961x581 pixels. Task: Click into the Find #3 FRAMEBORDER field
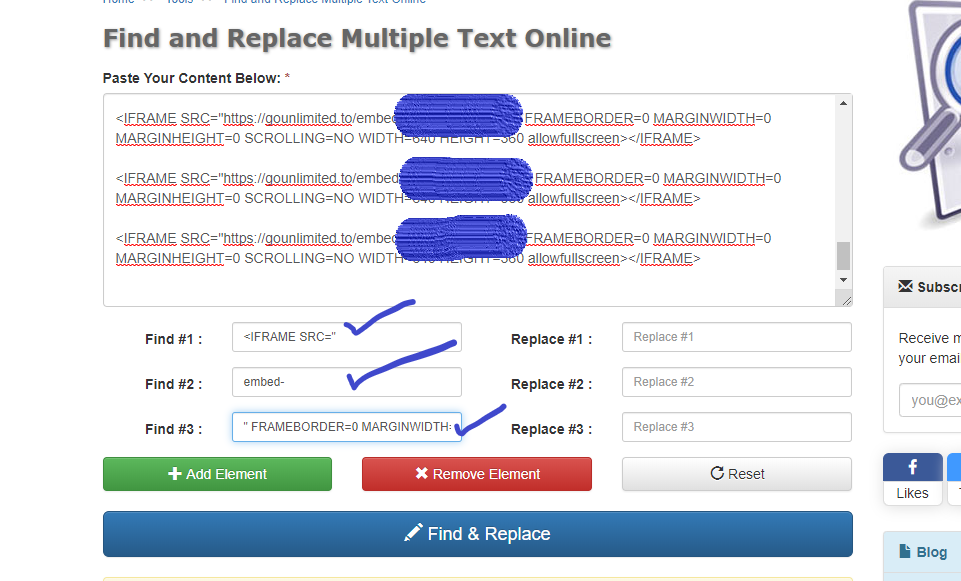coord(346,427)
